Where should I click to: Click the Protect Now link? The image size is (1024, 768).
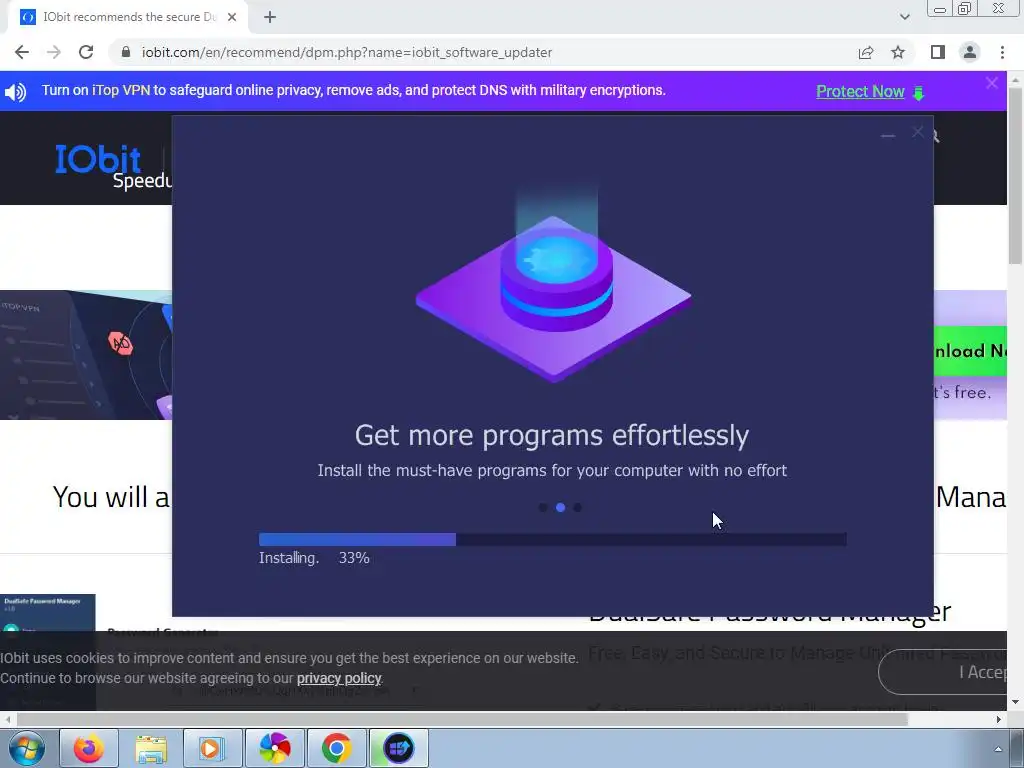point(860,91)
